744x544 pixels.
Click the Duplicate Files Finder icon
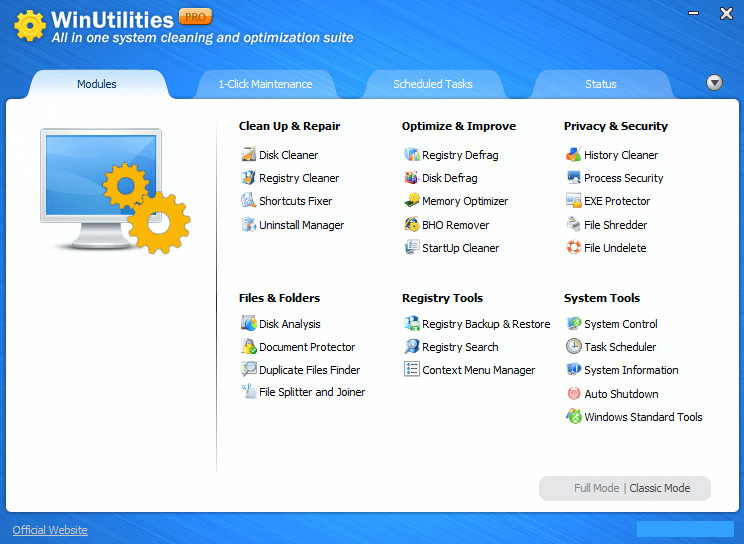[x=249, y=369]
